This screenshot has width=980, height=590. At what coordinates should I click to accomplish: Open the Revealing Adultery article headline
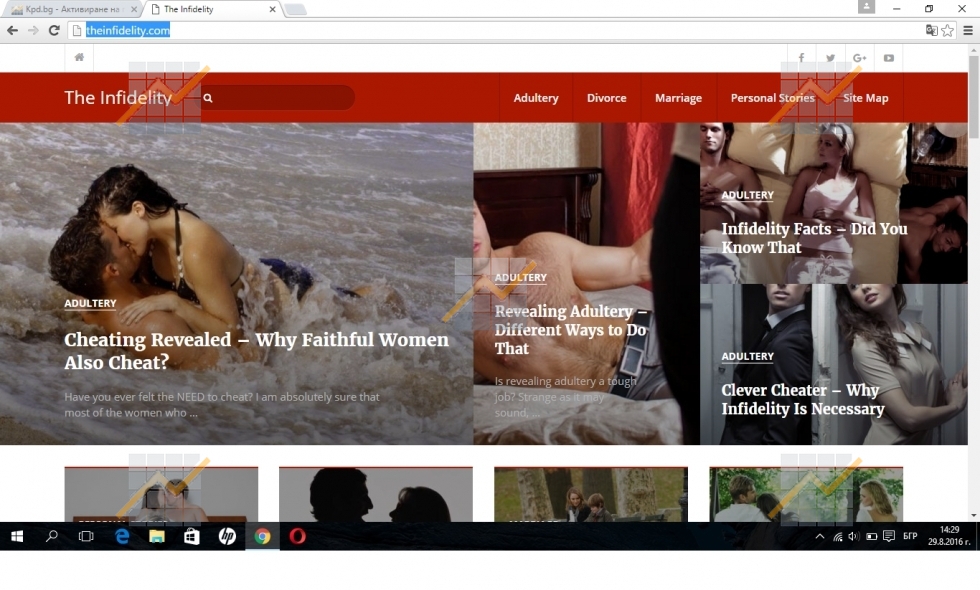pos(571,329)
